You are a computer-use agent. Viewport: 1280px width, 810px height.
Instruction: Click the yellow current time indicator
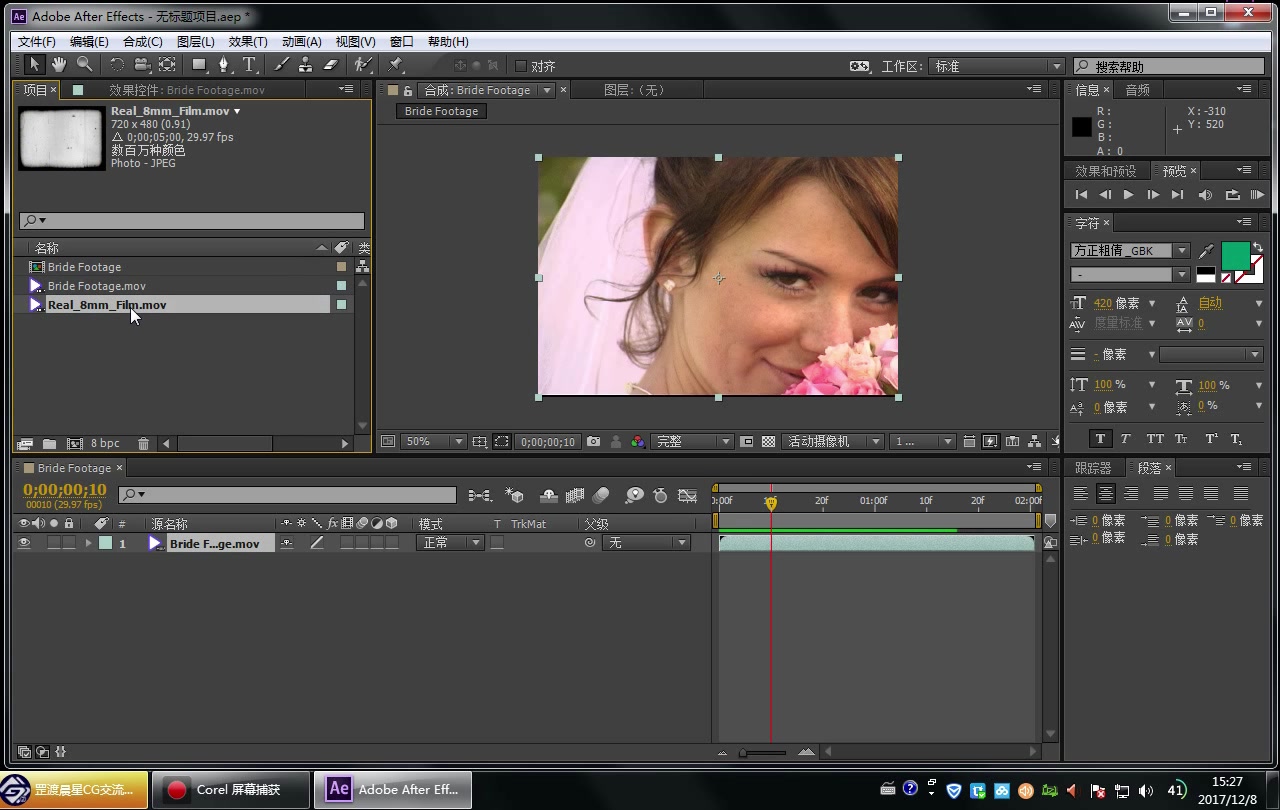(x=770, y=503)
